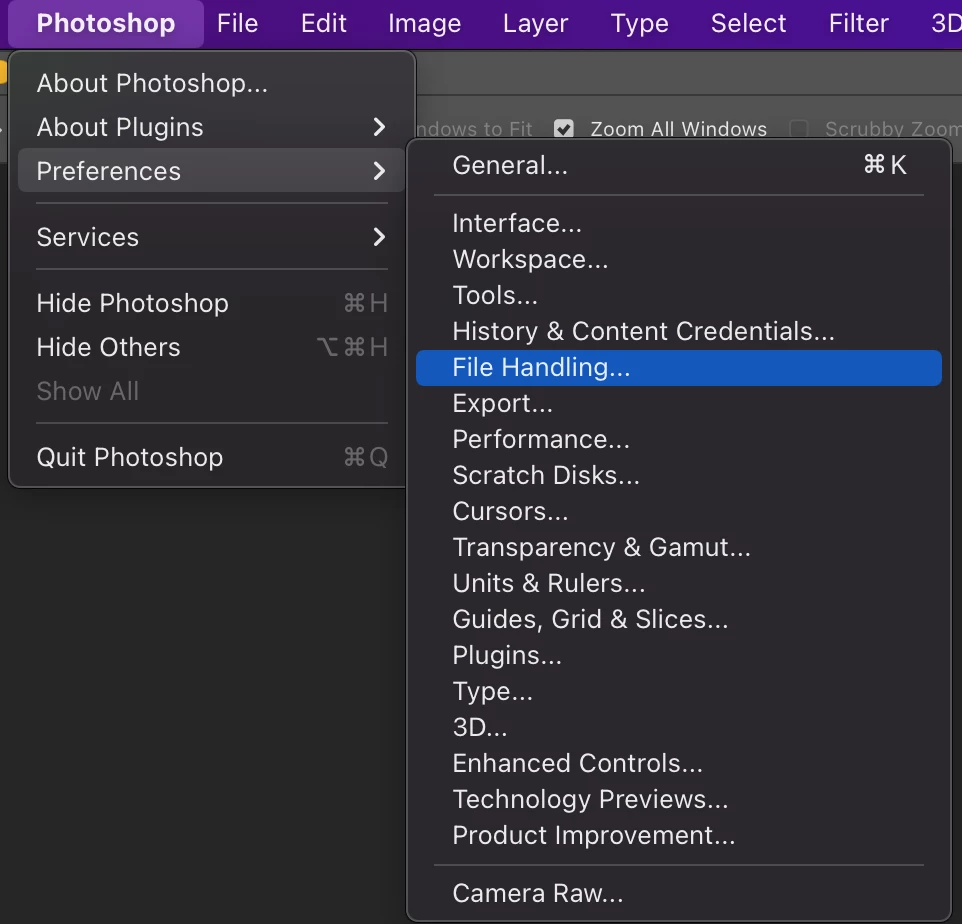Open Units & Rulers preferences
This screenshot has width=962, height=924.
pos(549,583)
